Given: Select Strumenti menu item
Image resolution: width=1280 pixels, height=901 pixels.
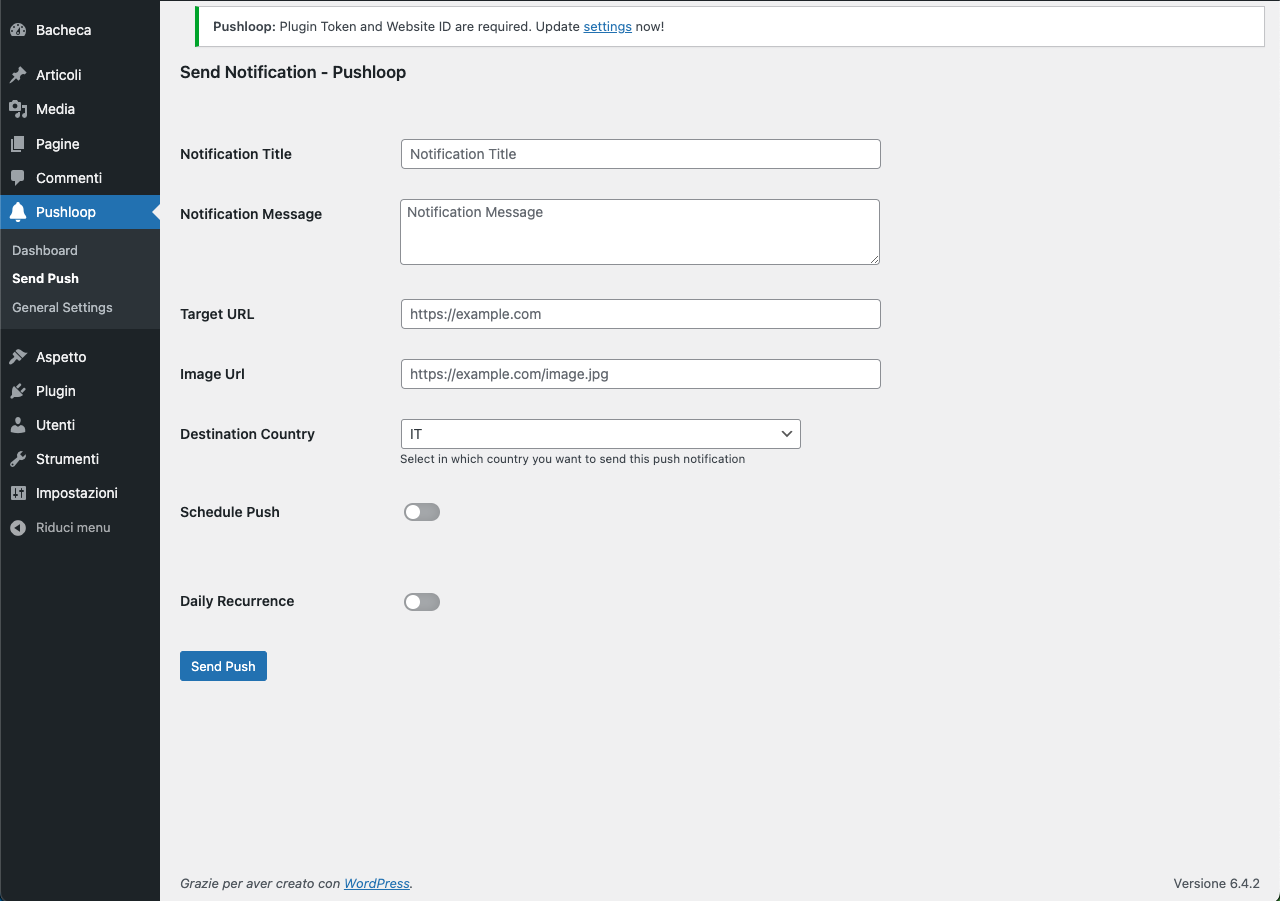Looking at the screenshot, I should click(80, 459).
